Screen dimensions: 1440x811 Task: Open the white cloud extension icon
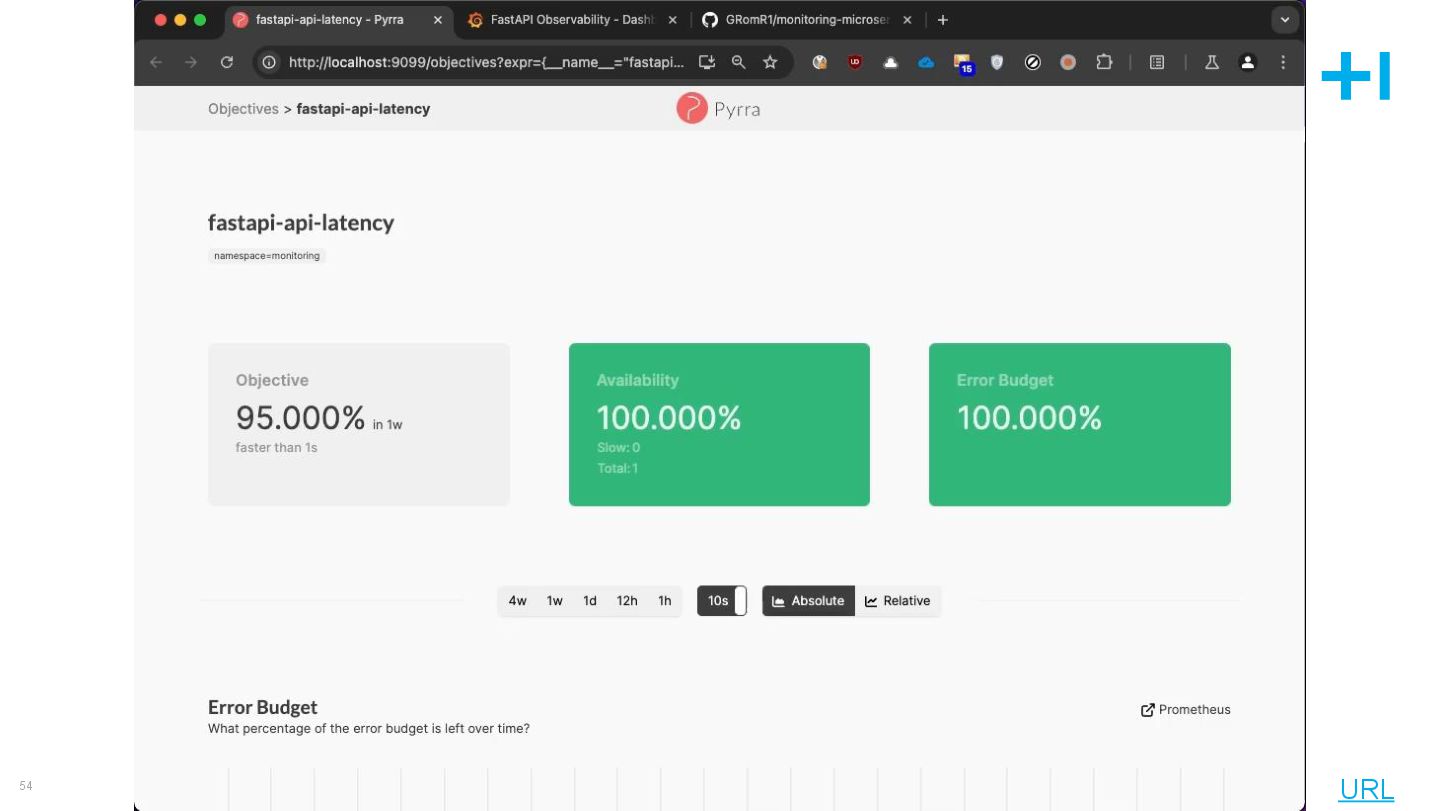tap(890, 62)
